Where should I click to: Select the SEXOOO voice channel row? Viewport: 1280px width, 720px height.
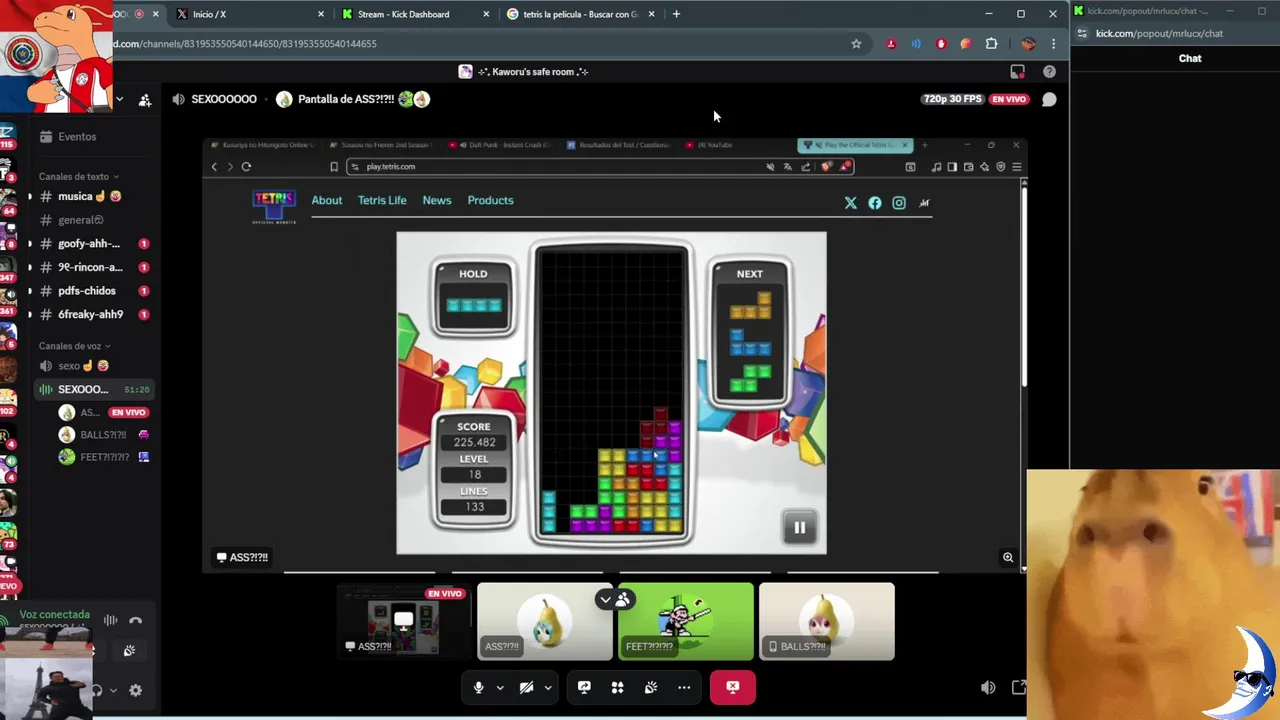point(95,389)
